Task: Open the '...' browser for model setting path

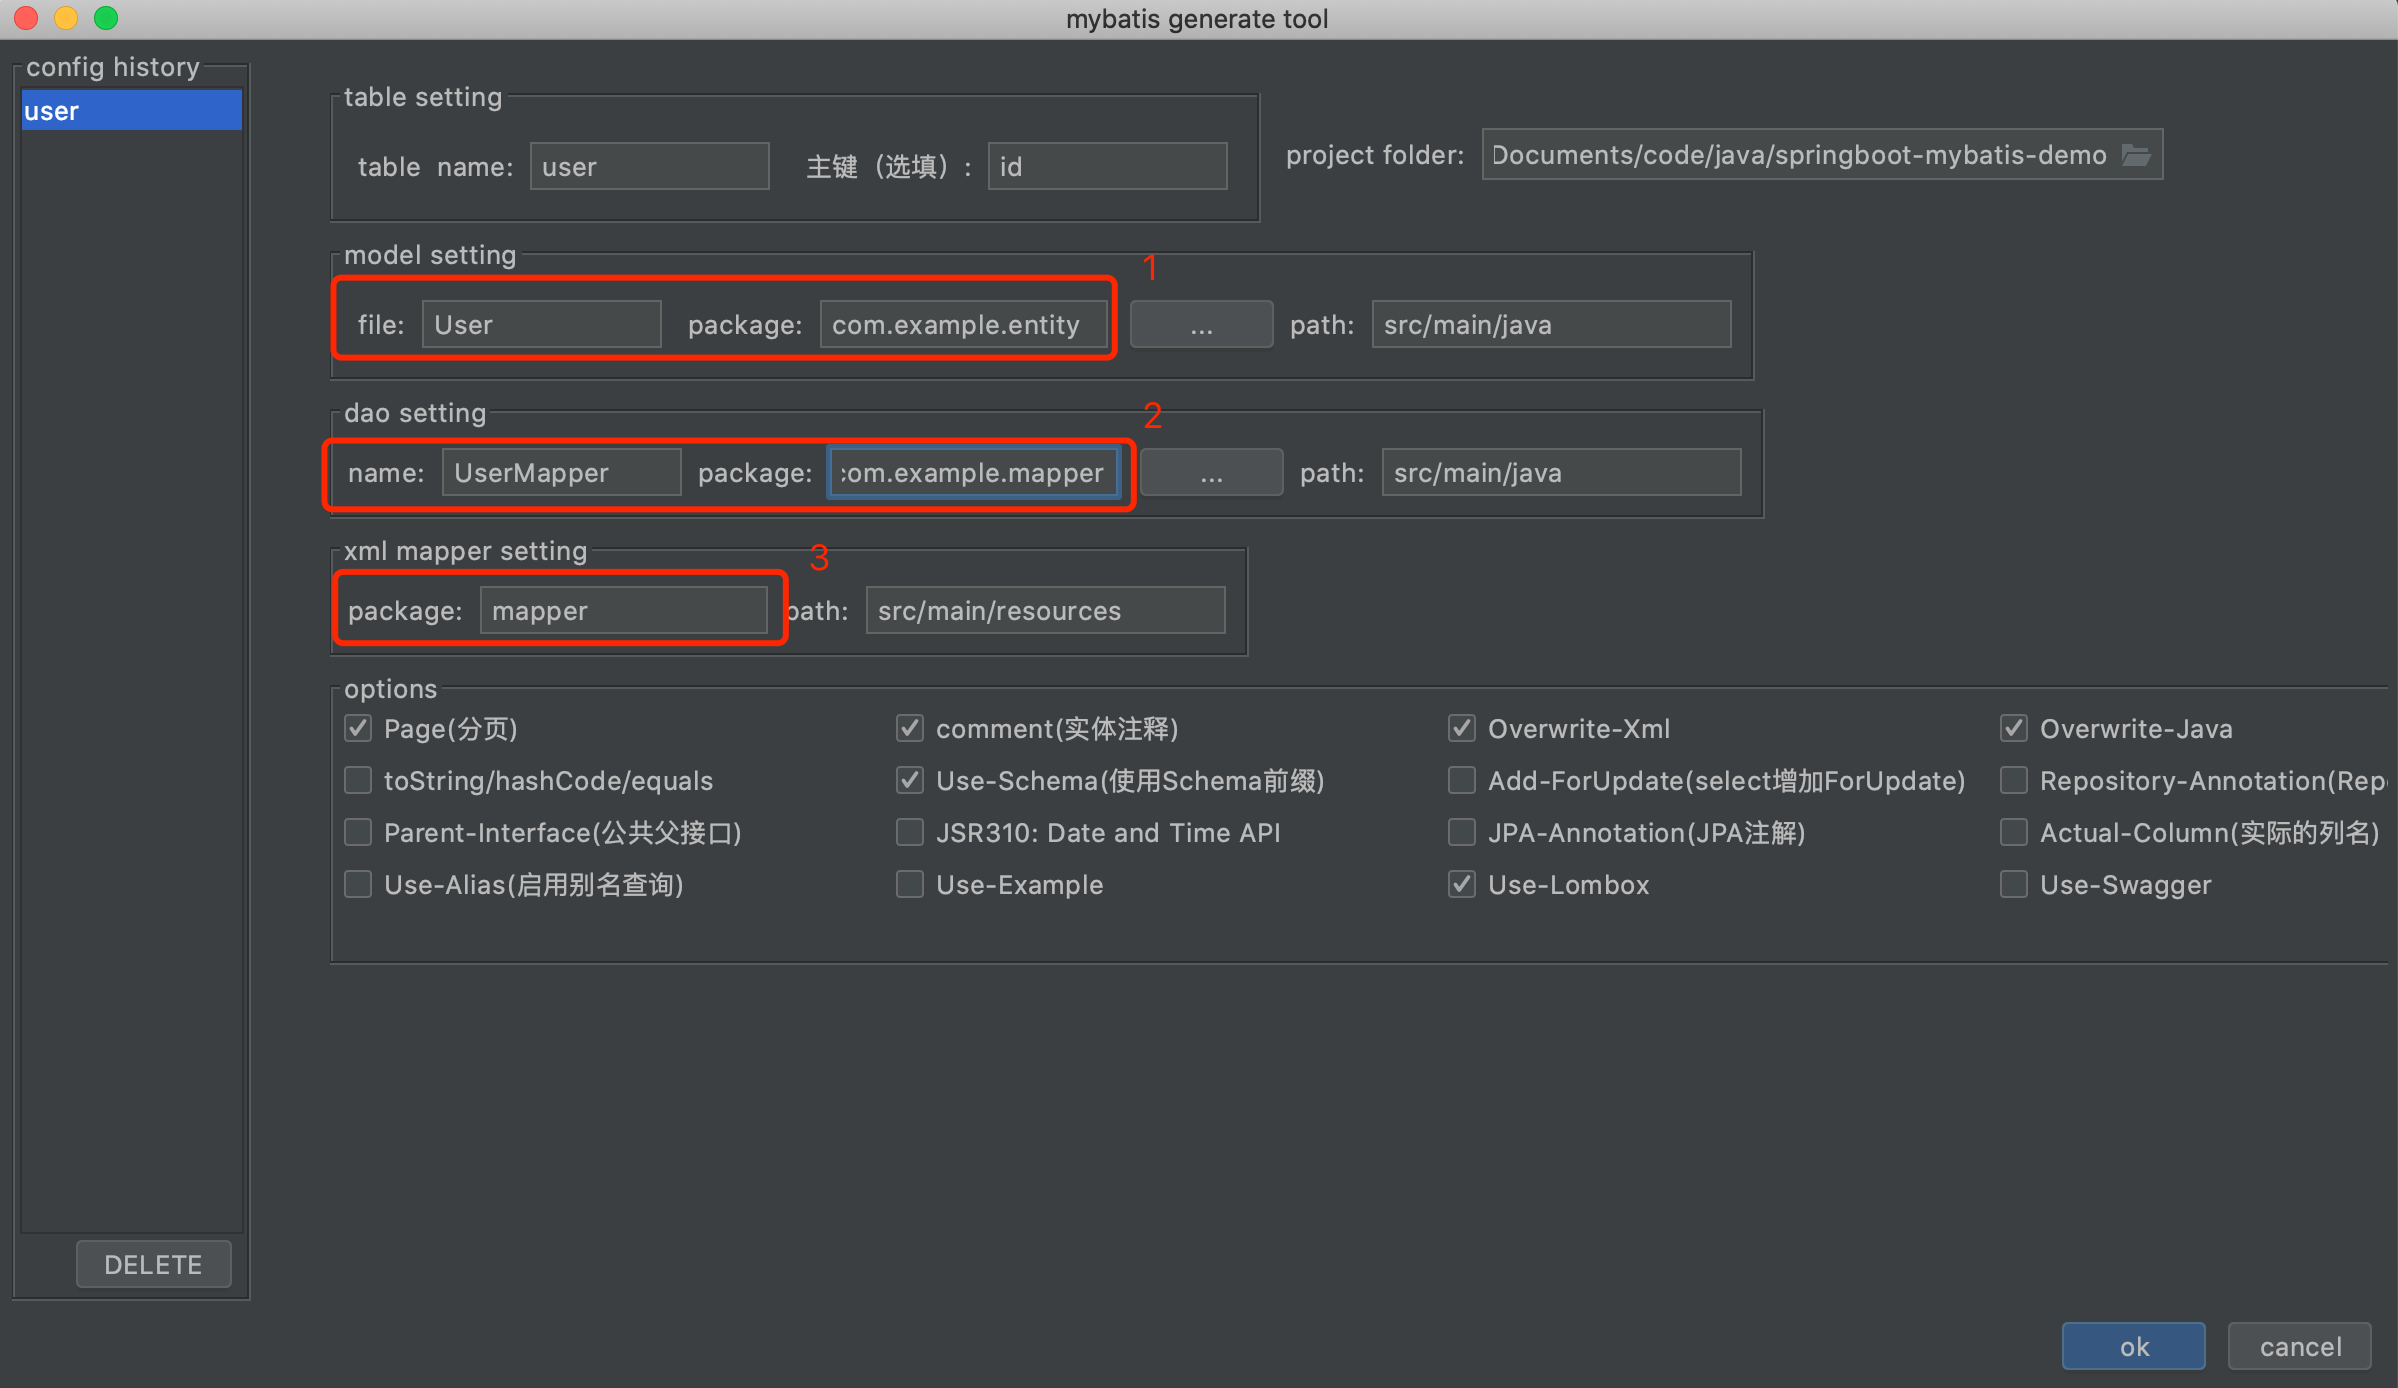Action: (x=1200, y=323)
